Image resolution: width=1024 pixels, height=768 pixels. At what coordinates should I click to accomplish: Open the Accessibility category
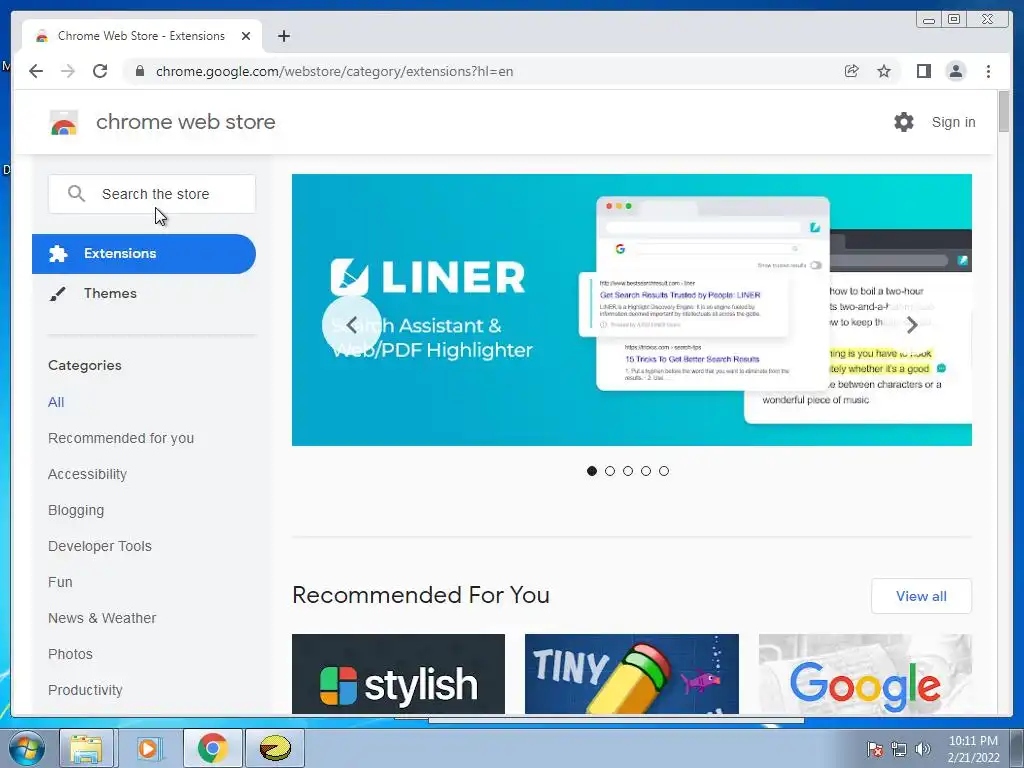pyautogui.click(x=88, y=474)
